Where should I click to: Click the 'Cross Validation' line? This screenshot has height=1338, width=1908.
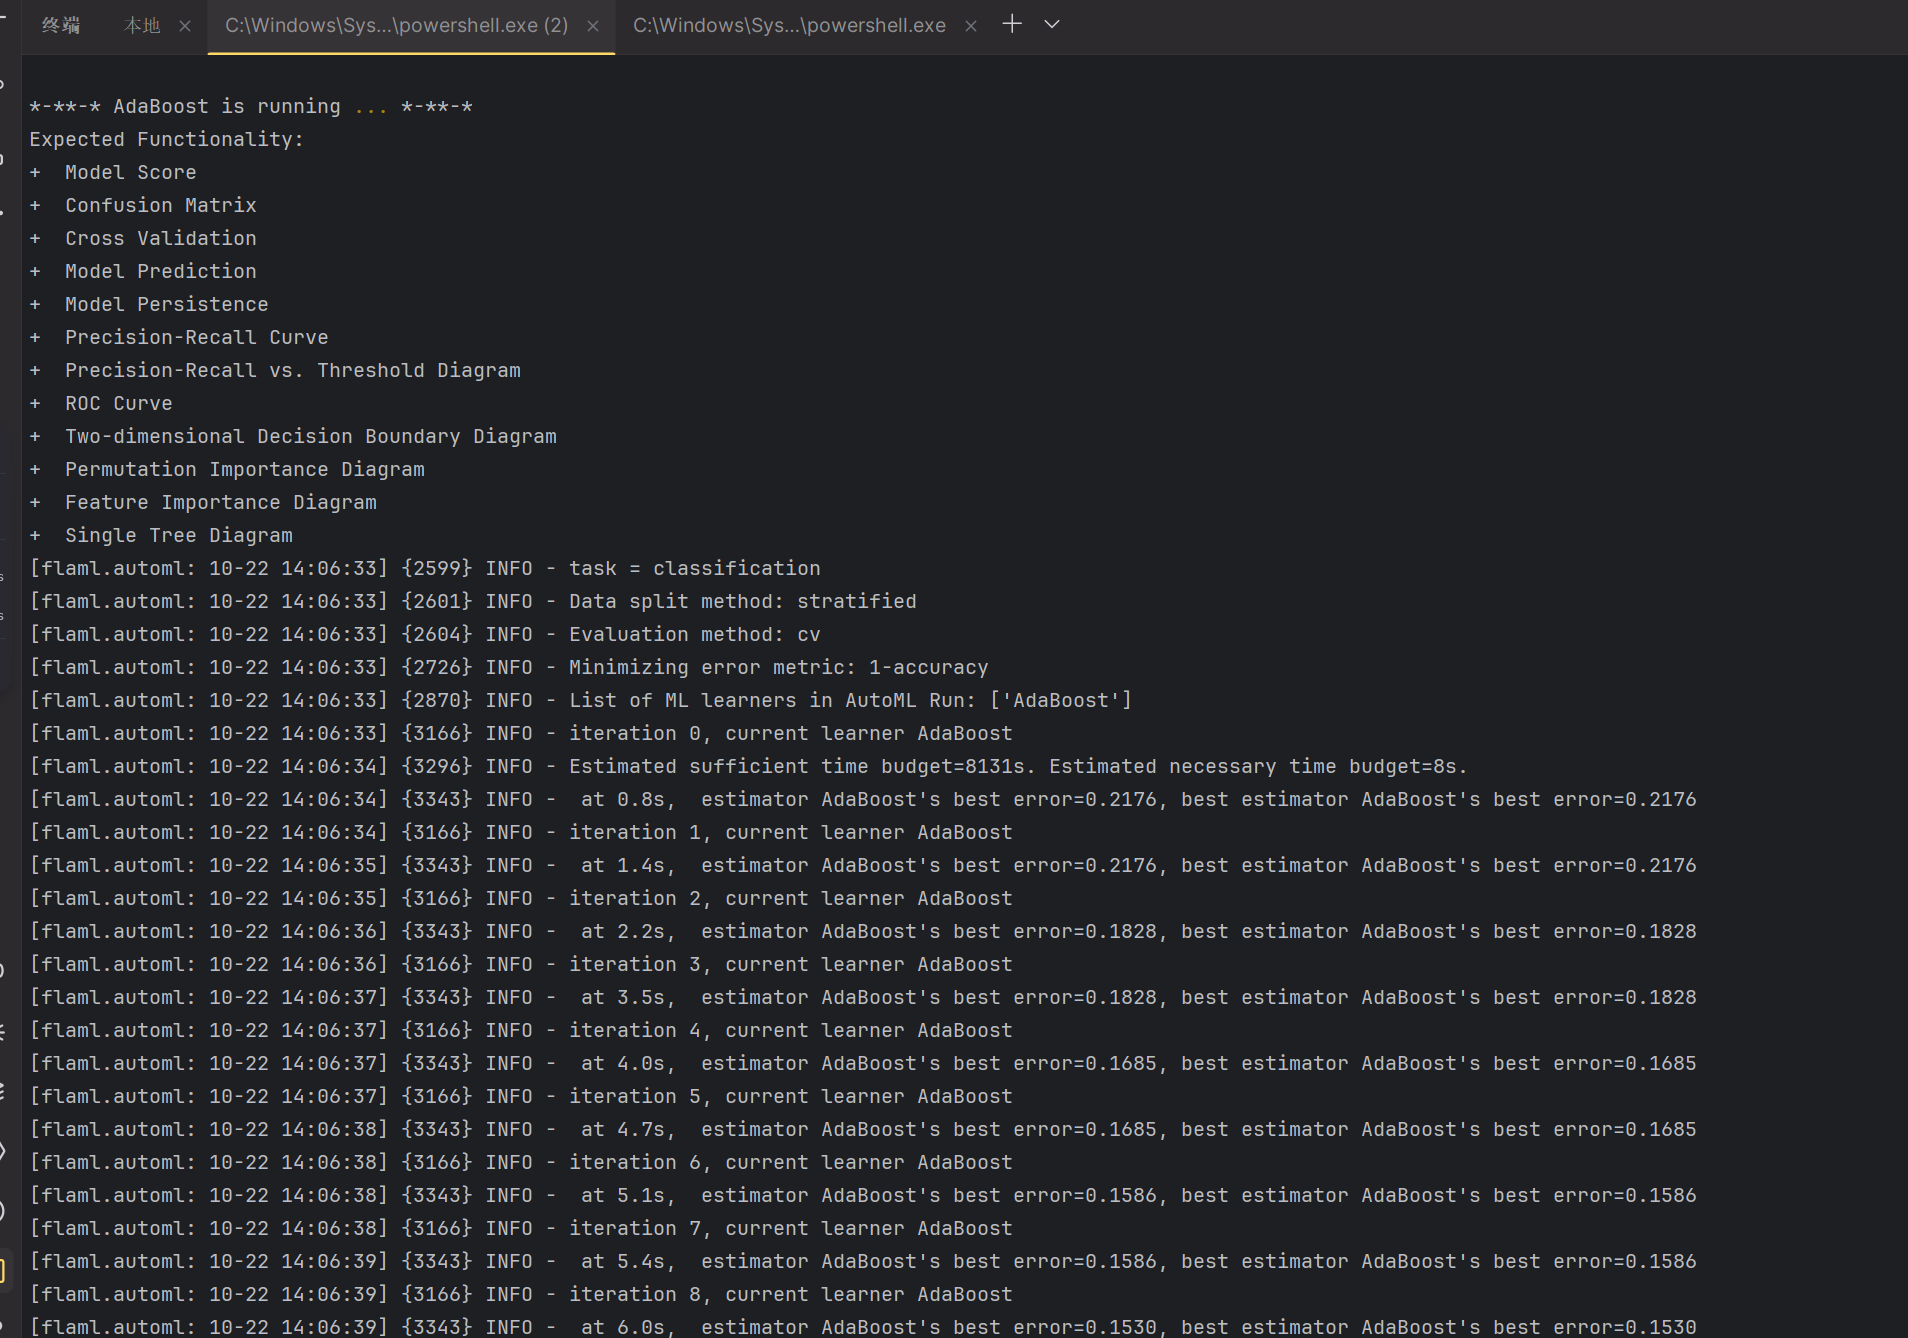[143, 238]
